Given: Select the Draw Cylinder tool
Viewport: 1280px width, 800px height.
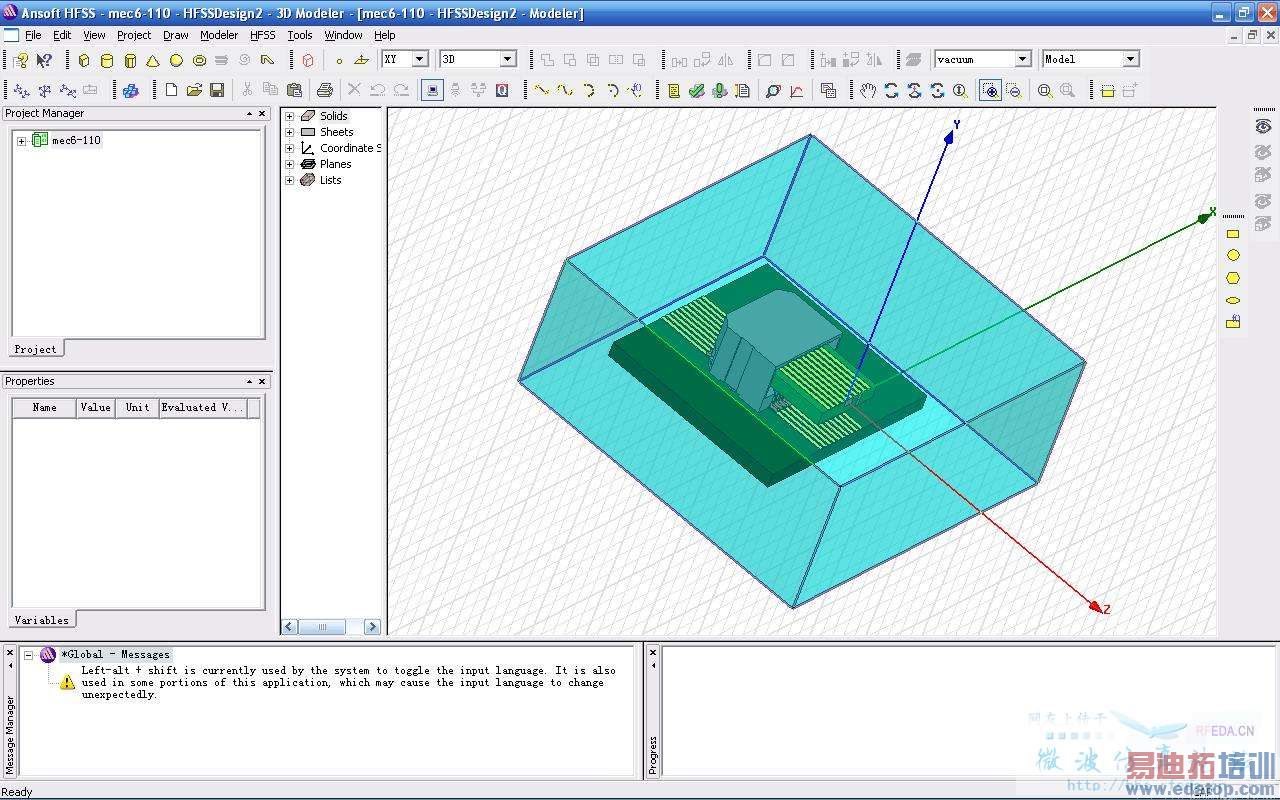Looking at the screenshot, I should tap(107, 60).
